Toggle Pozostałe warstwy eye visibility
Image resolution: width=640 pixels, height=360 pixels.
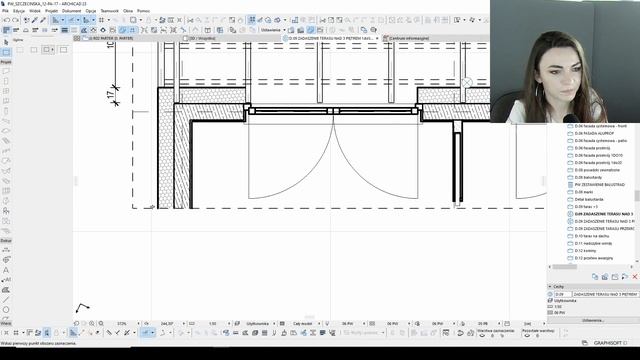[x=527, y=336]
